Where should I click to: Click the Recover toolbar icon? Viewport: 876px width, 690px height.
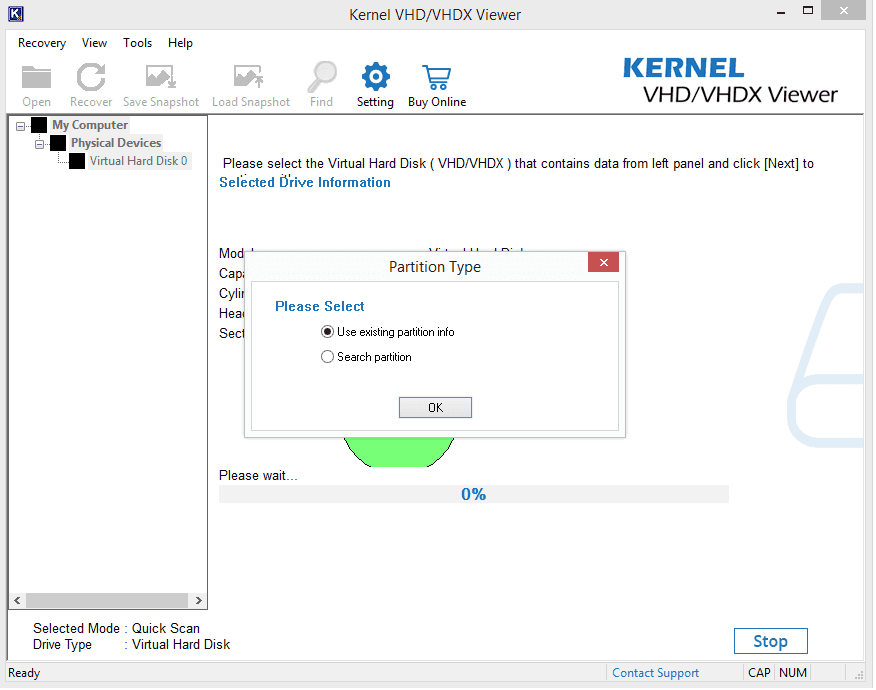click(x=91, y=77)
